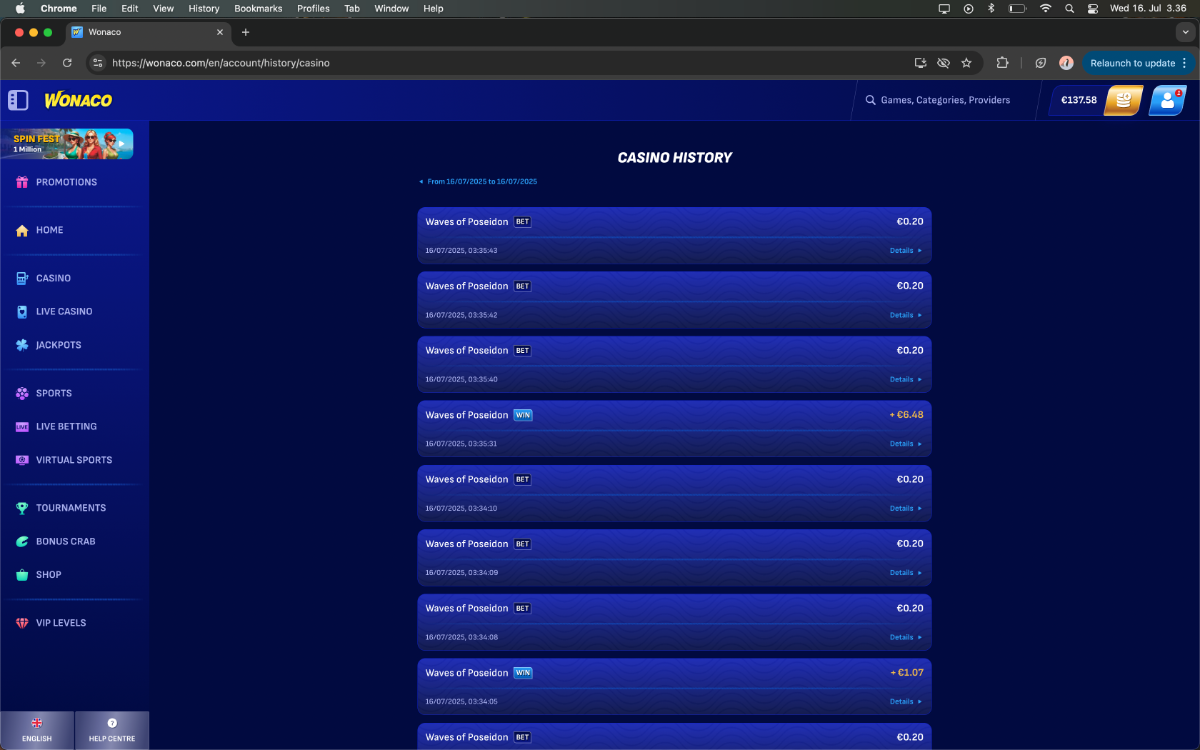Open the date range filter 16/07/2025
The image size is (1200, 750).
(478, 182)
